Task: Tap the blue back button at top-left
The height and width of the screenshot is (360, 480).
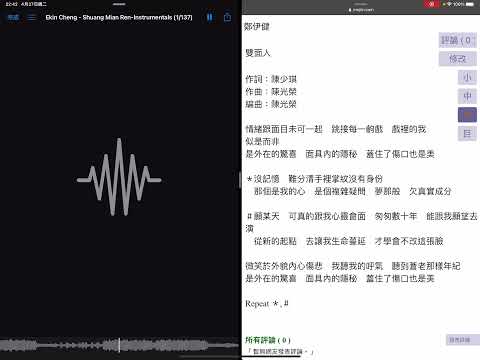Action: point(13,17)
